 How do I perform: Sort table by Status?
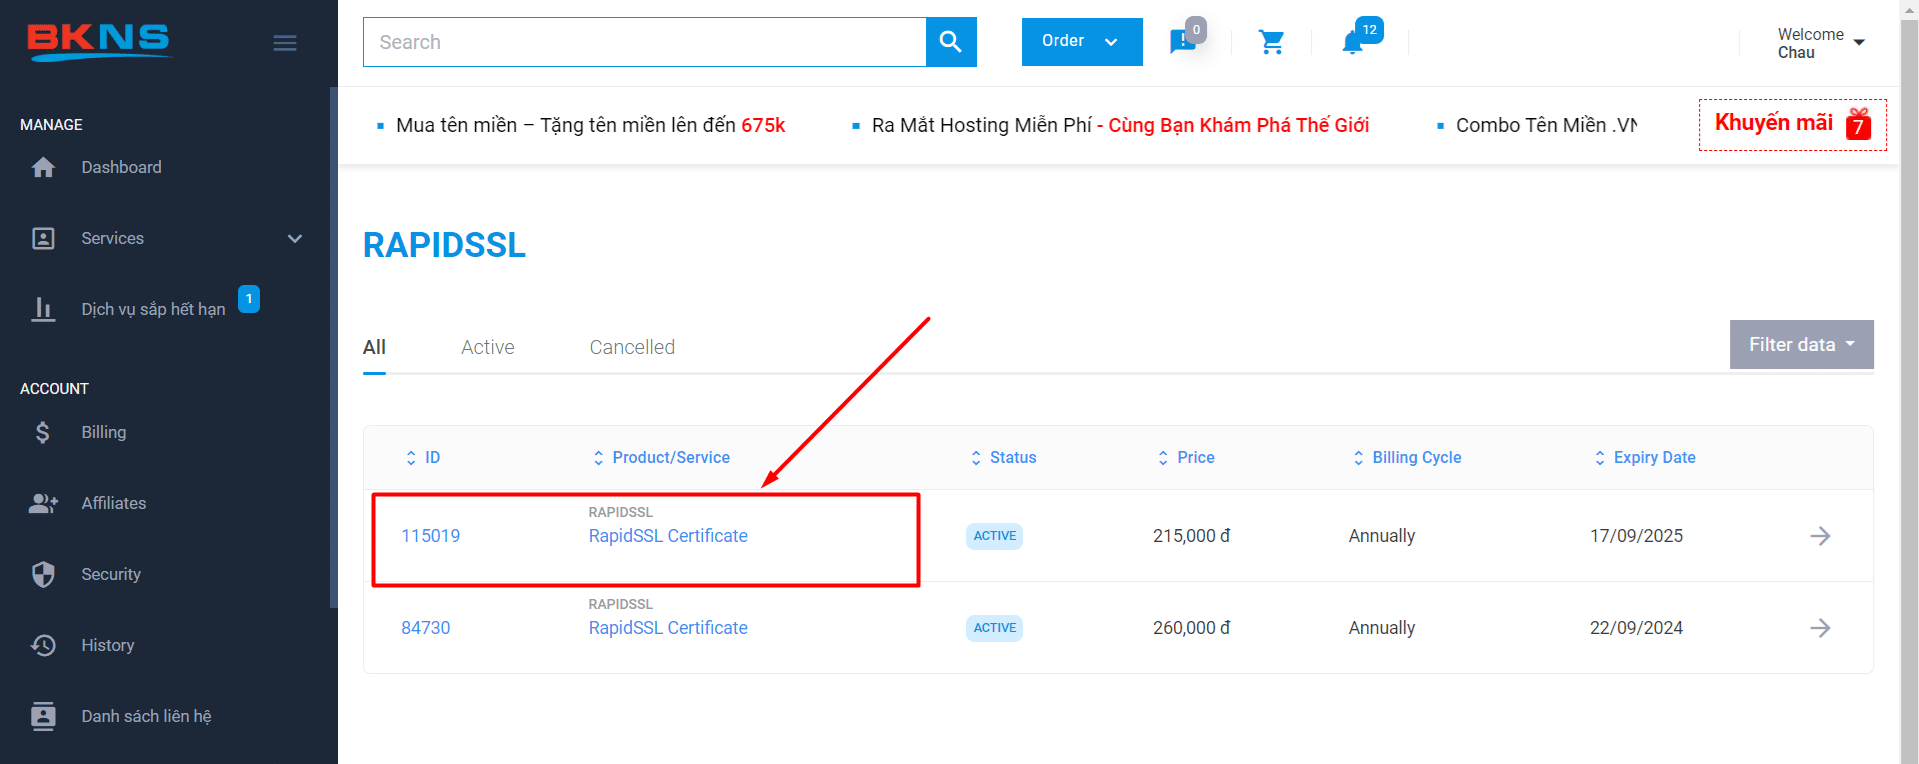coord(1003,457)
